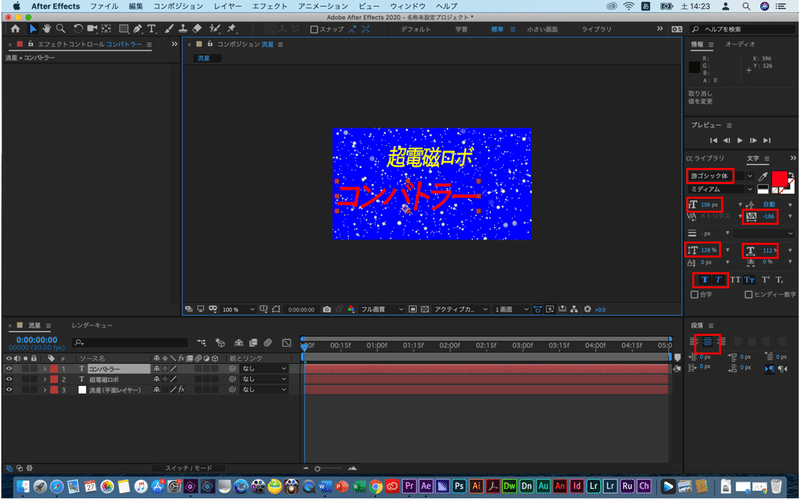This screenshot has width=800, height=499.
Task: Open the viewer magnification 100 % dropdown
Action: 238,309
